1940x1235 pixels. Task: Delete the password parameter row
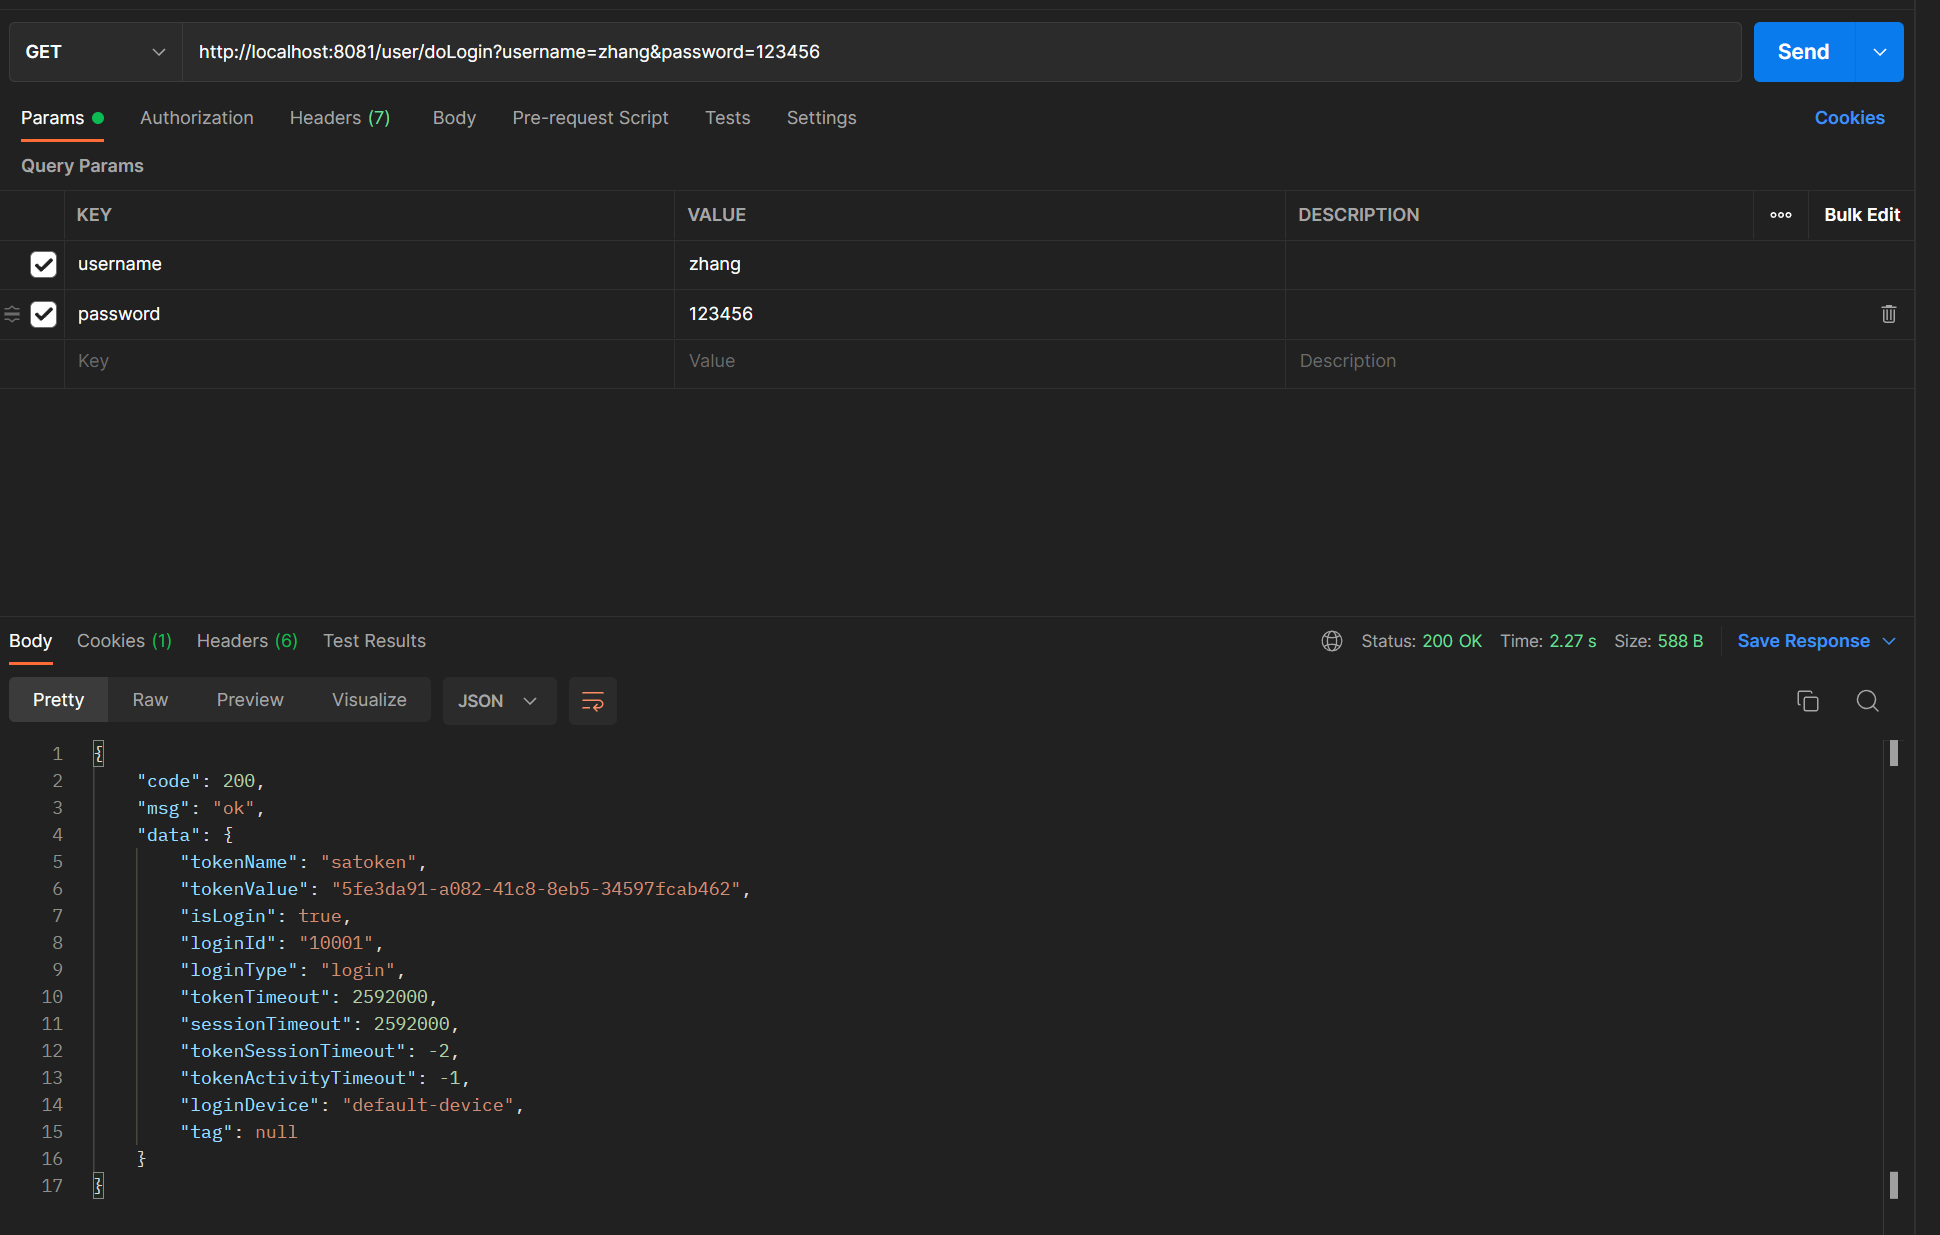point(1888,314)
